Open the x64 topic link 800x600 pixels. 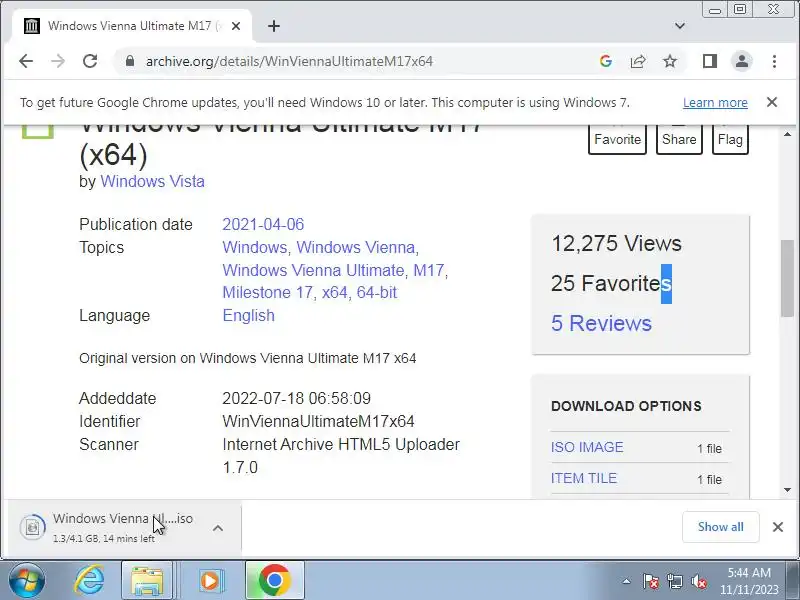click(x=335, y=293)
